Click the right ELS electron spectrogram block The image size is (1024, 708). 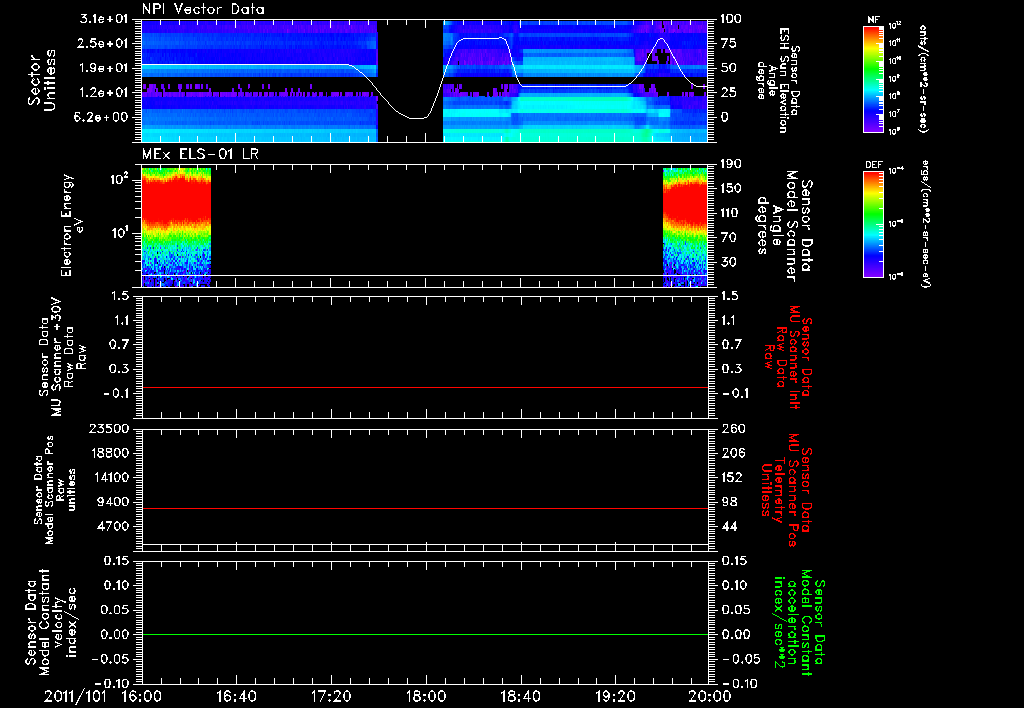685,227
